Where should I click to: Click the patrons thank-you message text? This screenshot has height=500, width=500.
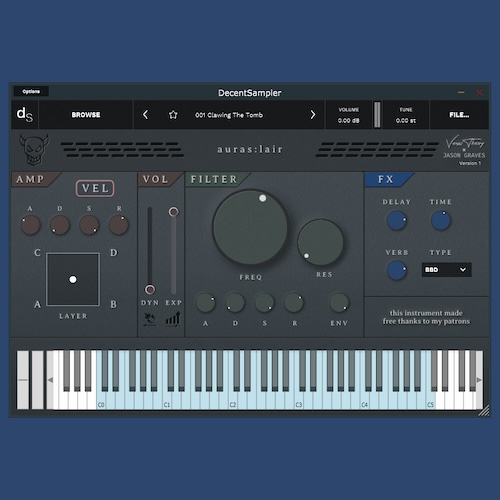pyautogui.click(x=426, y=317)
